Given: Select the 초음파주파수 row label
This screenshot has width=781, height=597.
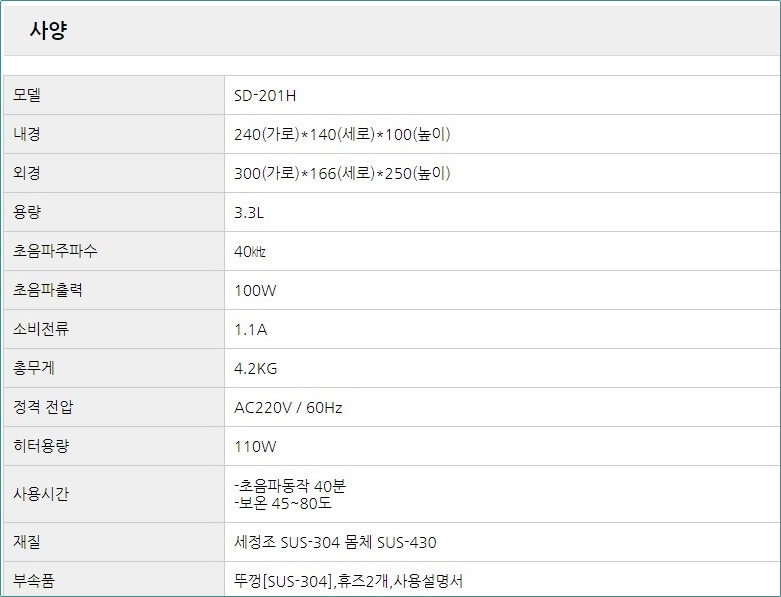Looking at the screenshot, I should click(x=55, y=251).
